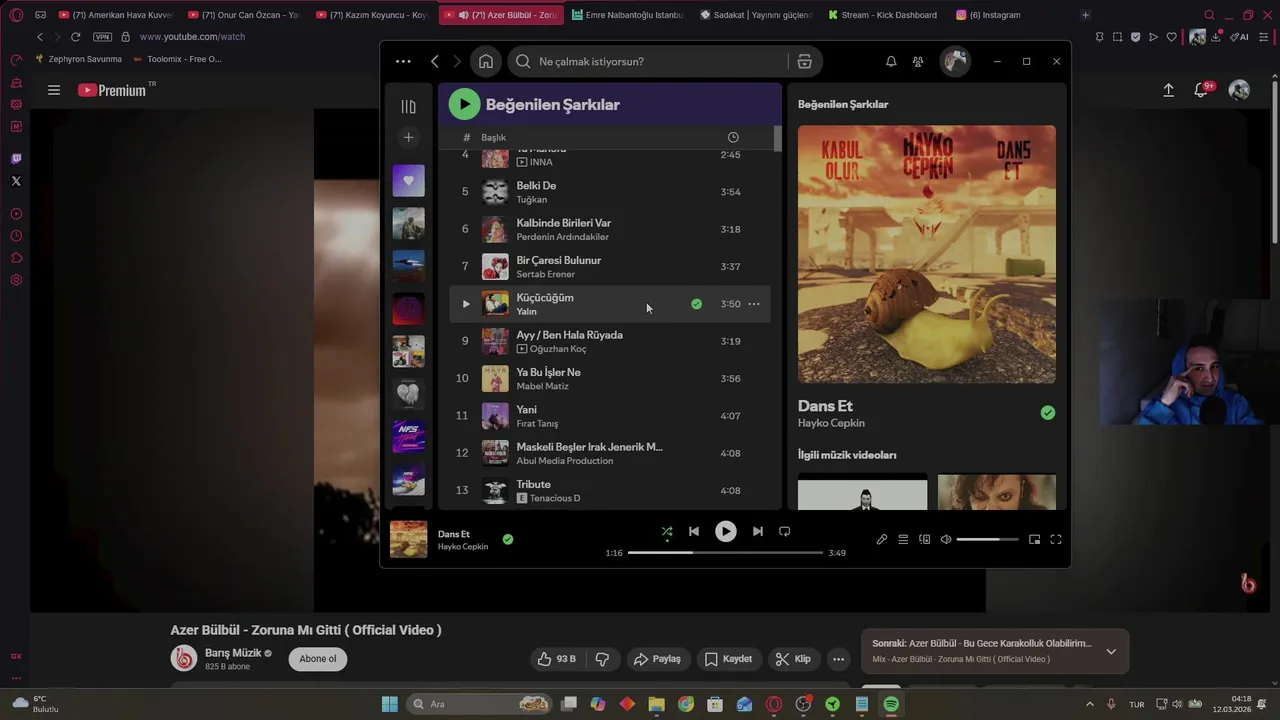The height and width of the screenshot is (720, 1280).
Task: Expand Your Library sidebar in Spotify
Action: 408,106
